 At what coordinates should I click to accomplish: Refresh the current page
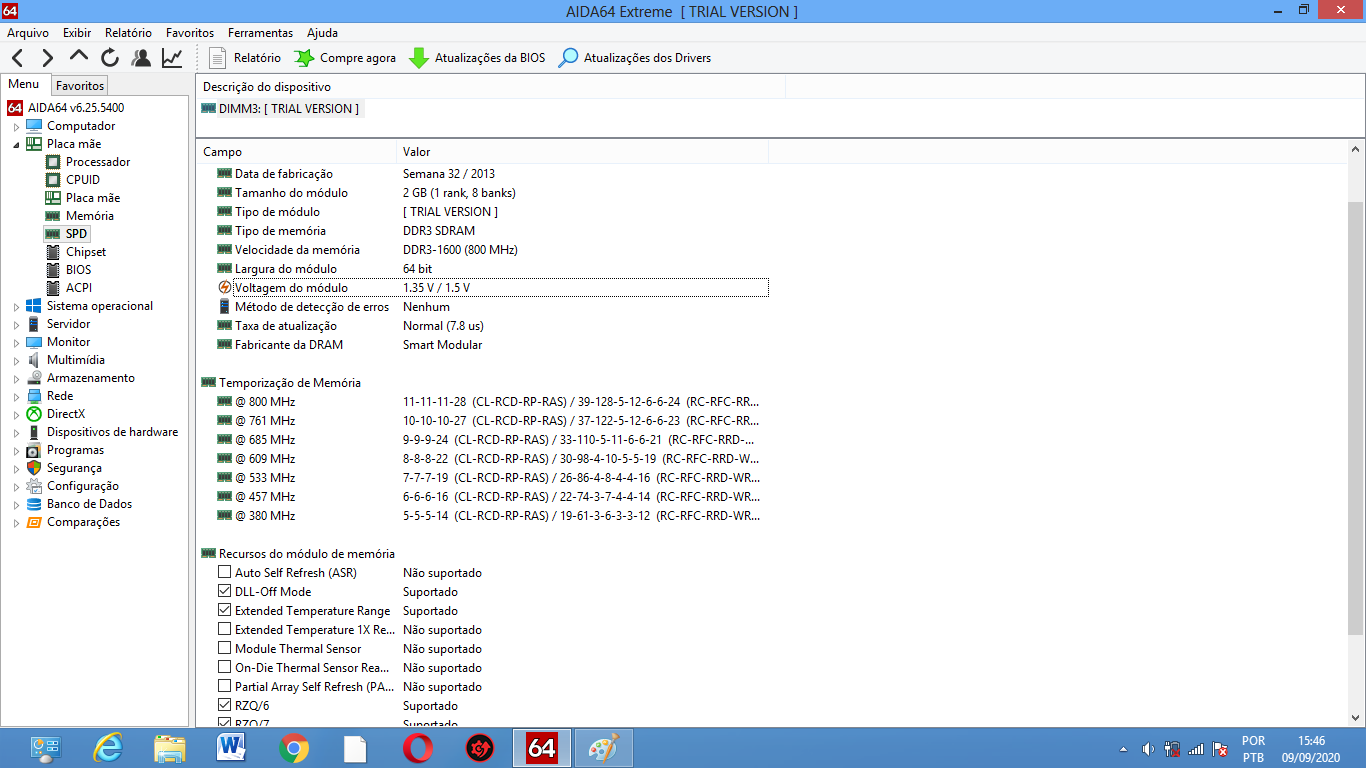pos(110,58)
